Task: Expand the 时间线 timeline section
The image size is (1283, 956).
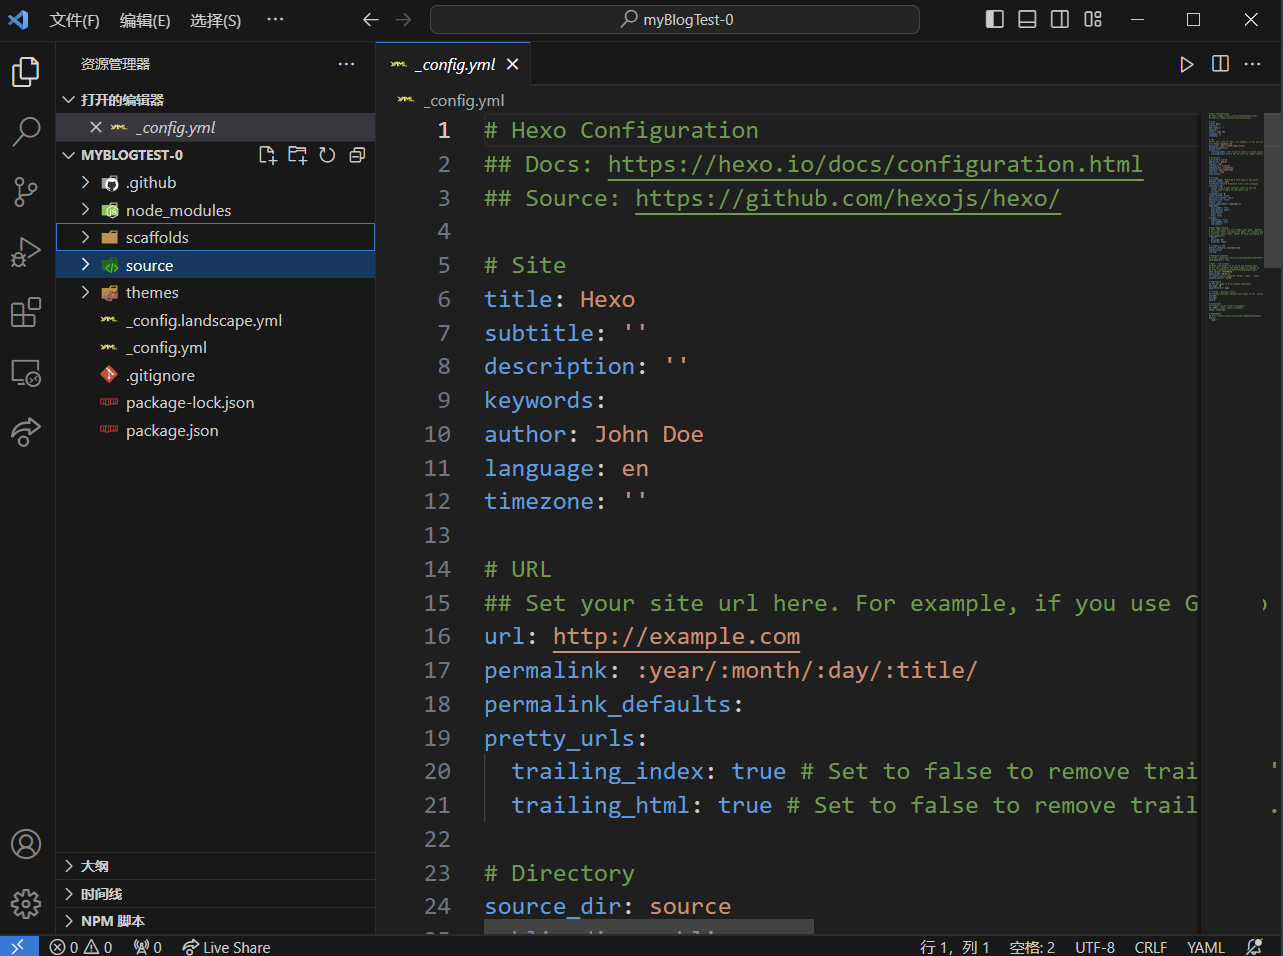Action: click(215, 894)
